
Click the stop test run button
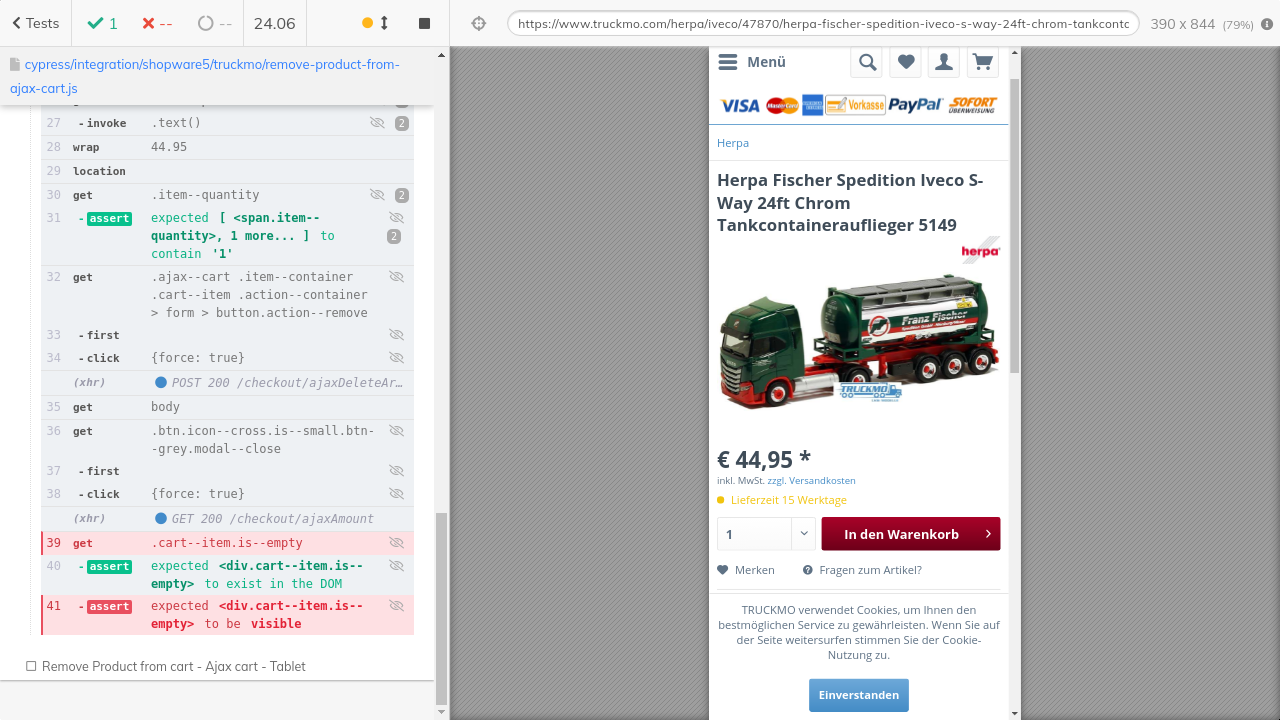pyautogui.click(x=424, y=23)
